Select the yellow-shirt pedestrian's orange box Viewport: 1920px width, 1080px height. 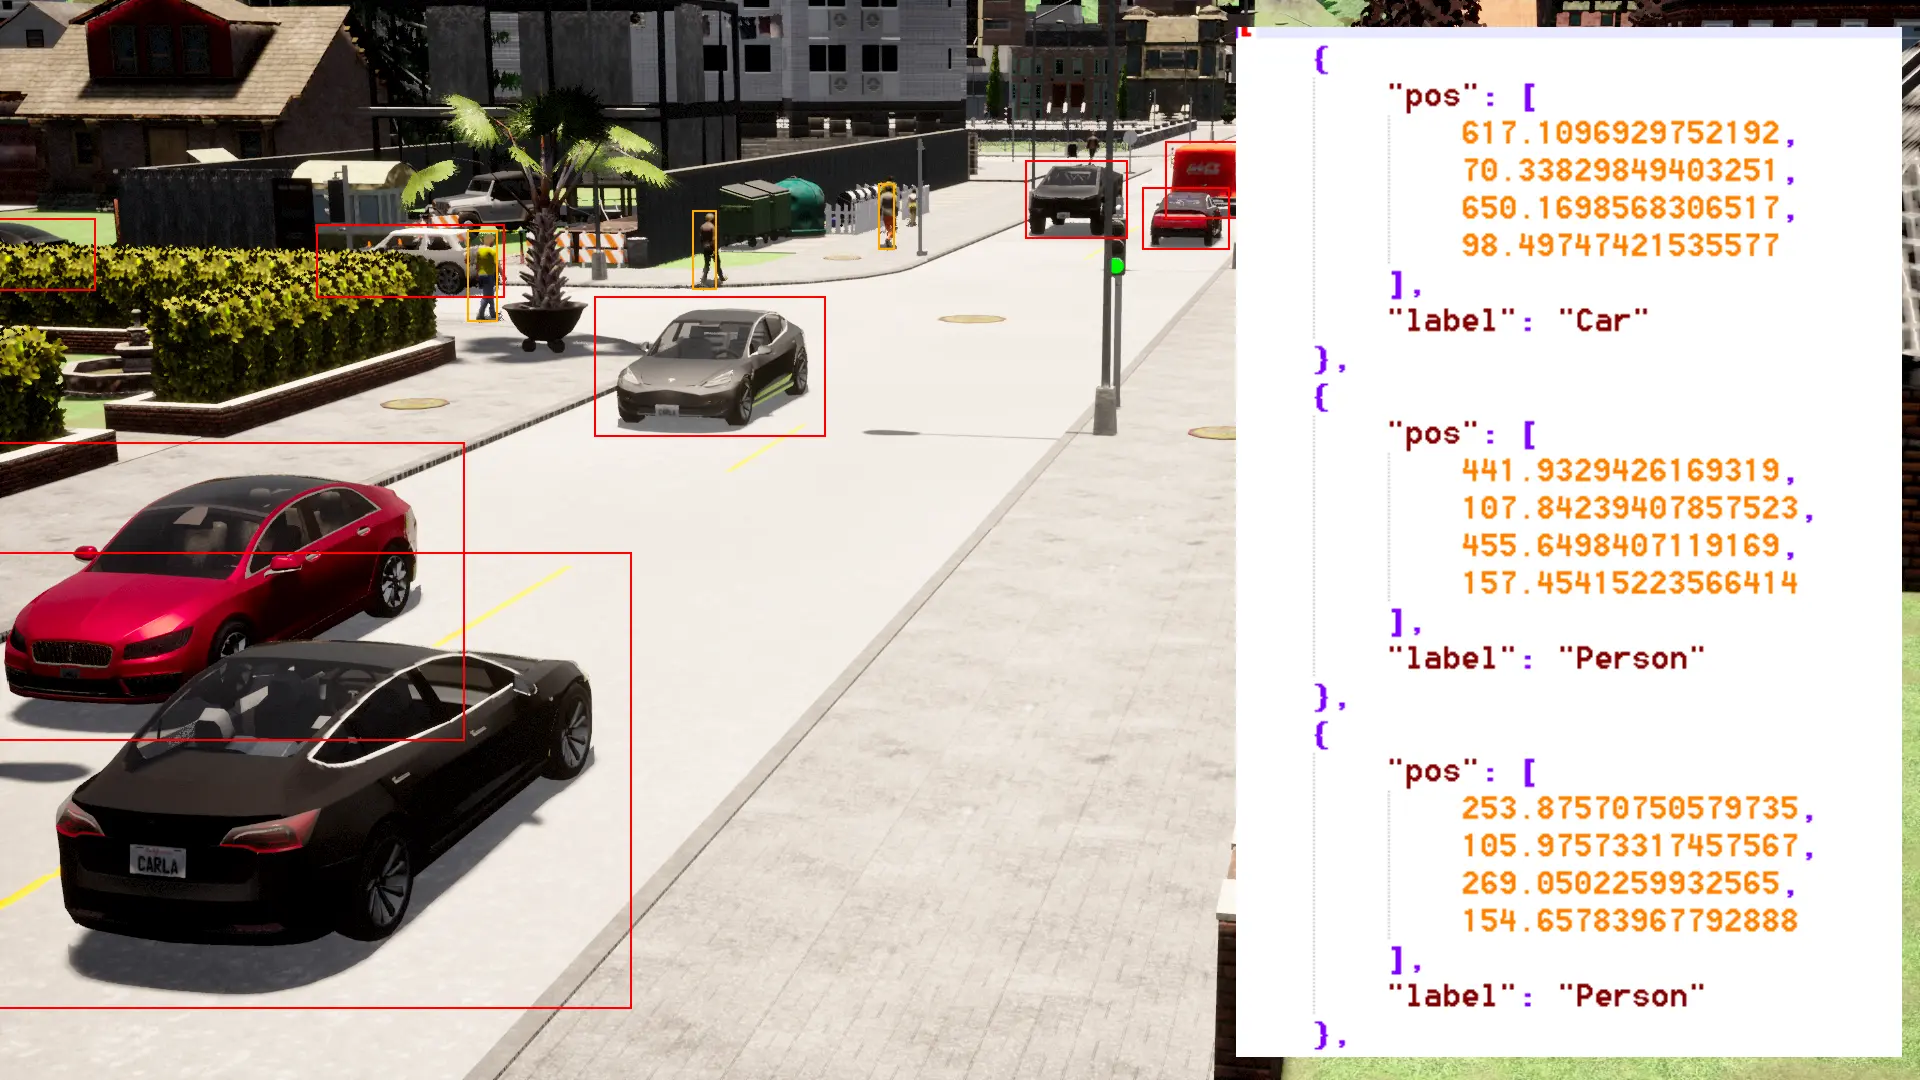483,276
